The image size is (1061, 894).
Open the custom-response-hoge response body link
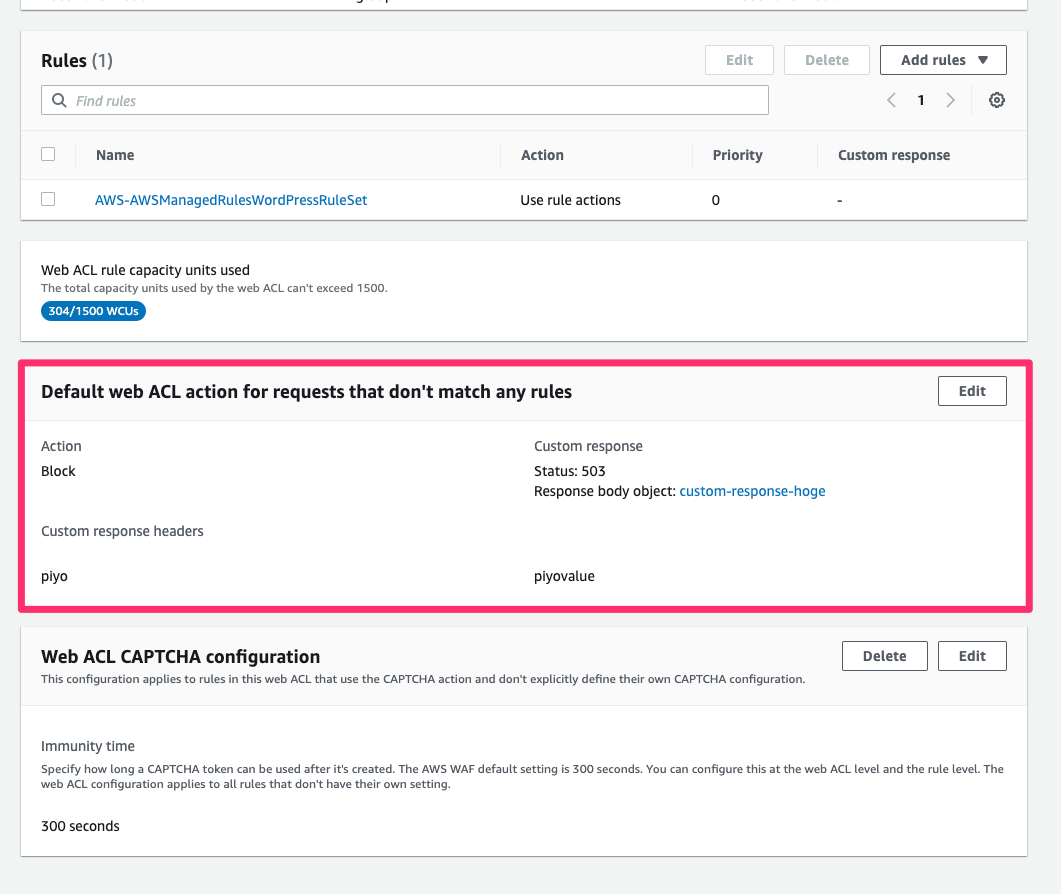[x=752, y=491]
